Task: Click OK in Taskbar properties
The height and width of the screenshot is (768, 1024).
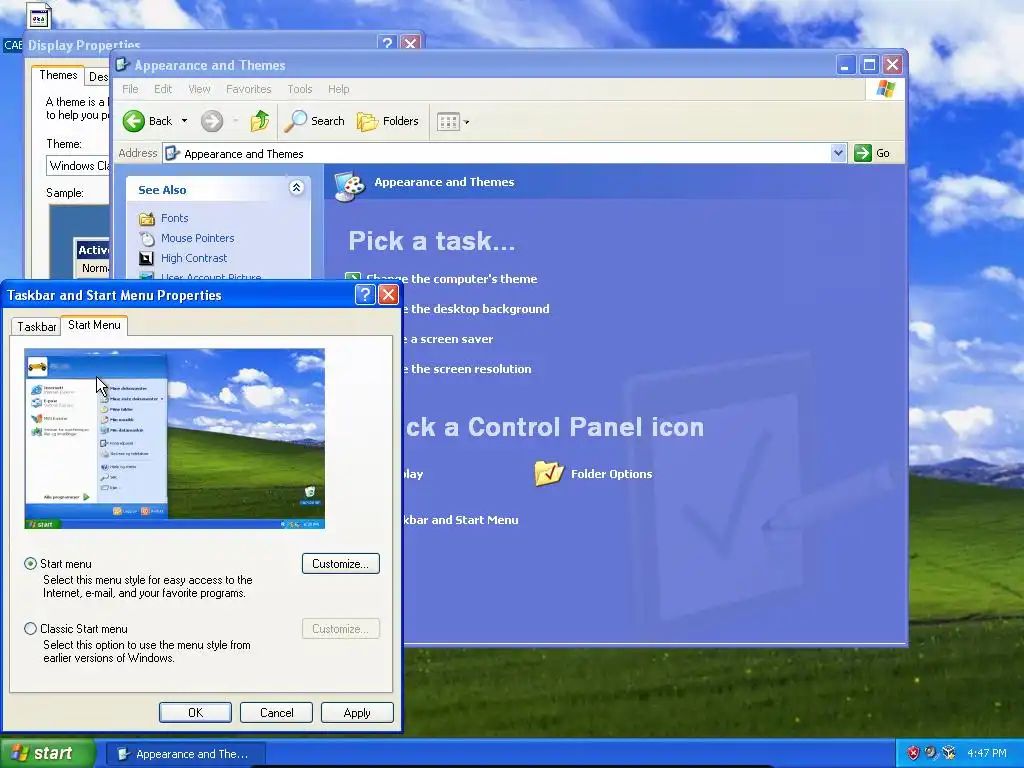Action: [x=195, y=712]
